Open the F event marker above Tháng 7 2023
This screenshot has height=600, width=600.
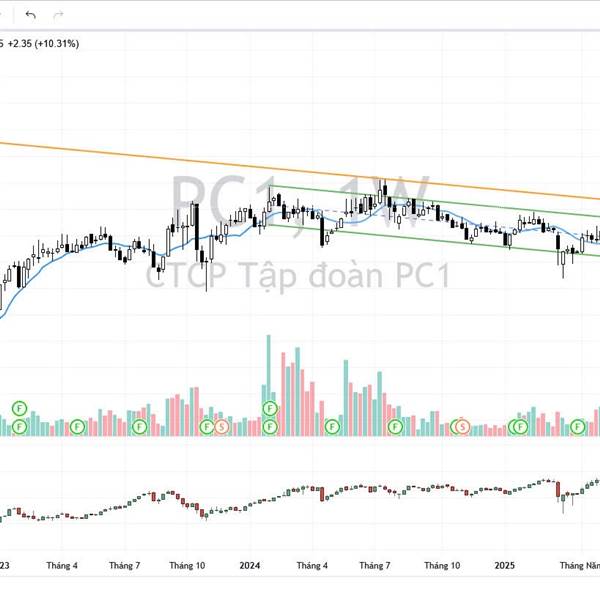click(x=140, y=427)
